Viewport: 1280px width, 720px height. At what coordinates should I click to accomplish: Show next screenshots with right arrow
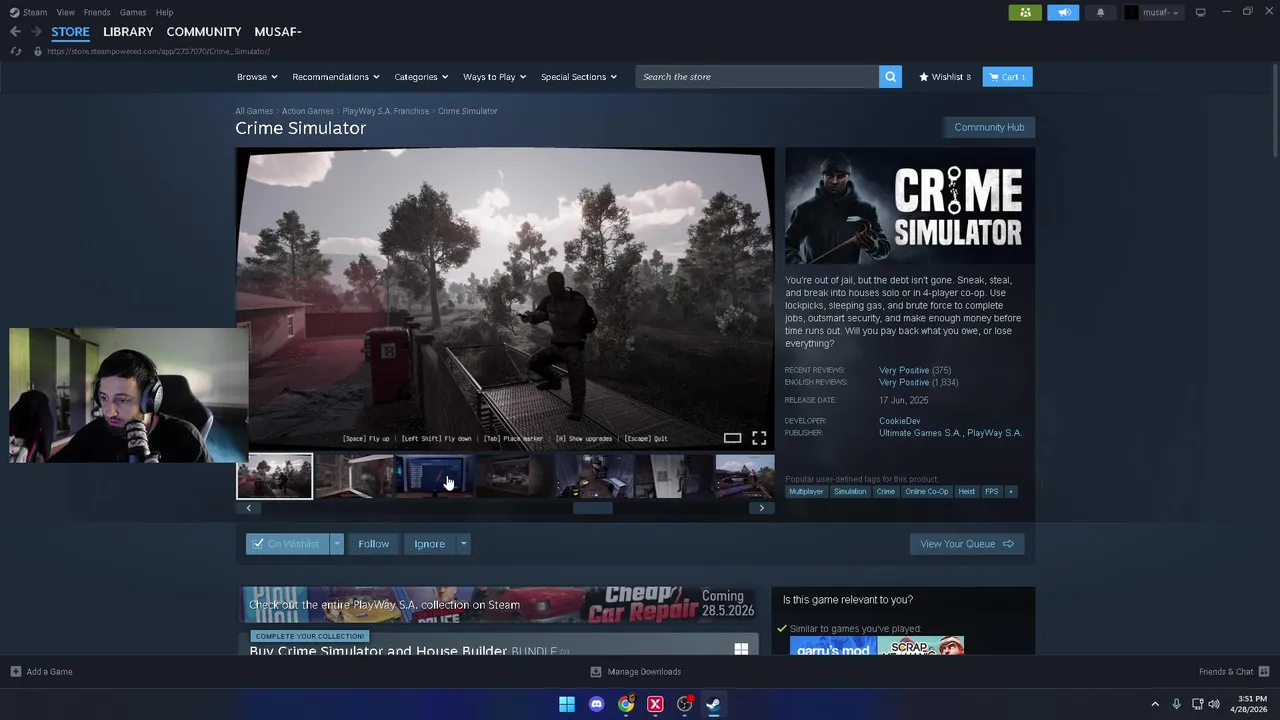coord(761,508)
